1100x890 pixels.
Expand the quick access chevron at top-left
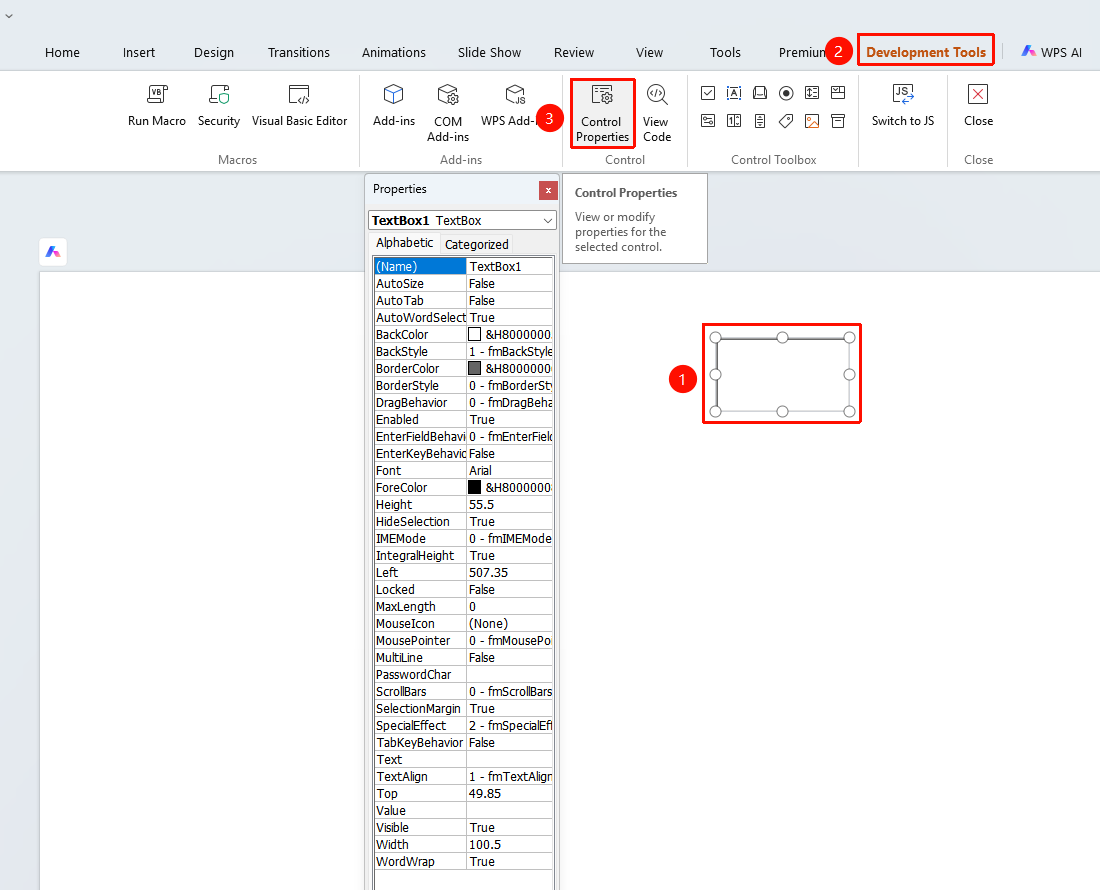pos(9,15)
